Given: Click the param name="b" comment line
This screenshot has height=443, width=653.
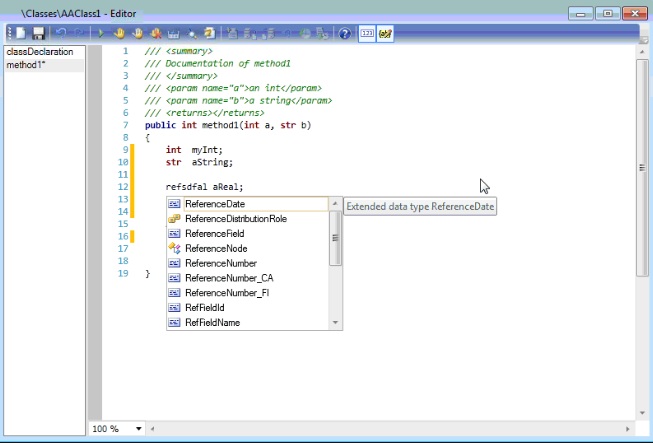Looking at the screenshot, I should pyautogui.click(x=238, y=101).
